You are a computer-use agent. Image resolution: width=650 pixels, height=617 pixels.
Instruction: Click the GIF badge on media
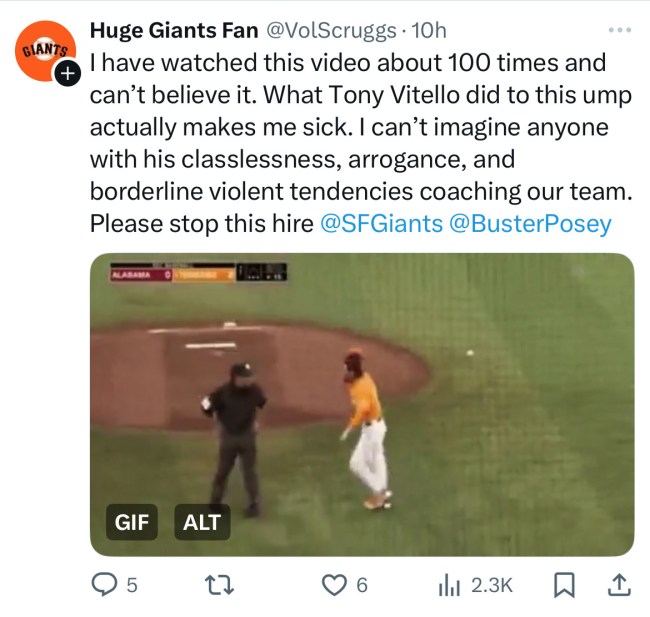coord(132,521)
